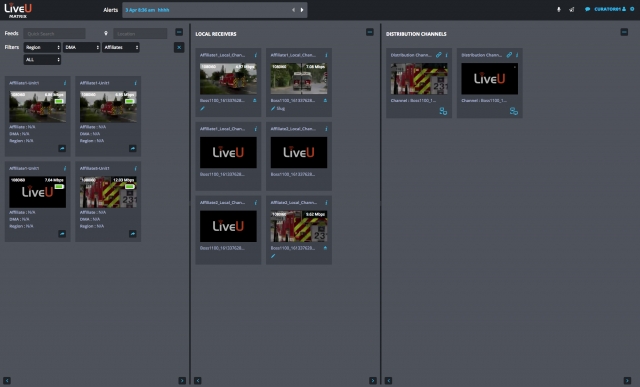Click share arrow on first Affiliate1-Unit1 feed card
This screenshot has height=387, width=640.
tap(62, 149)
